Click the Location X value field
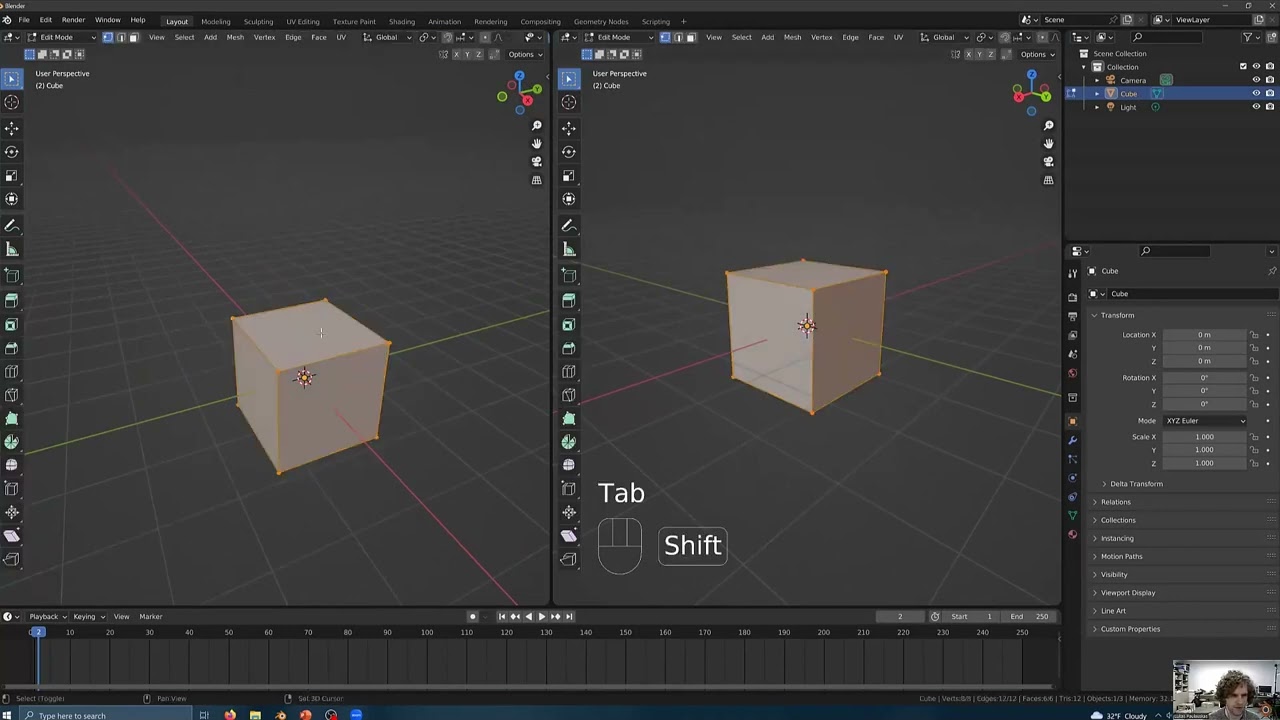The width and height of the screenshot is (1280, 720). click(x=1204, y=335)
